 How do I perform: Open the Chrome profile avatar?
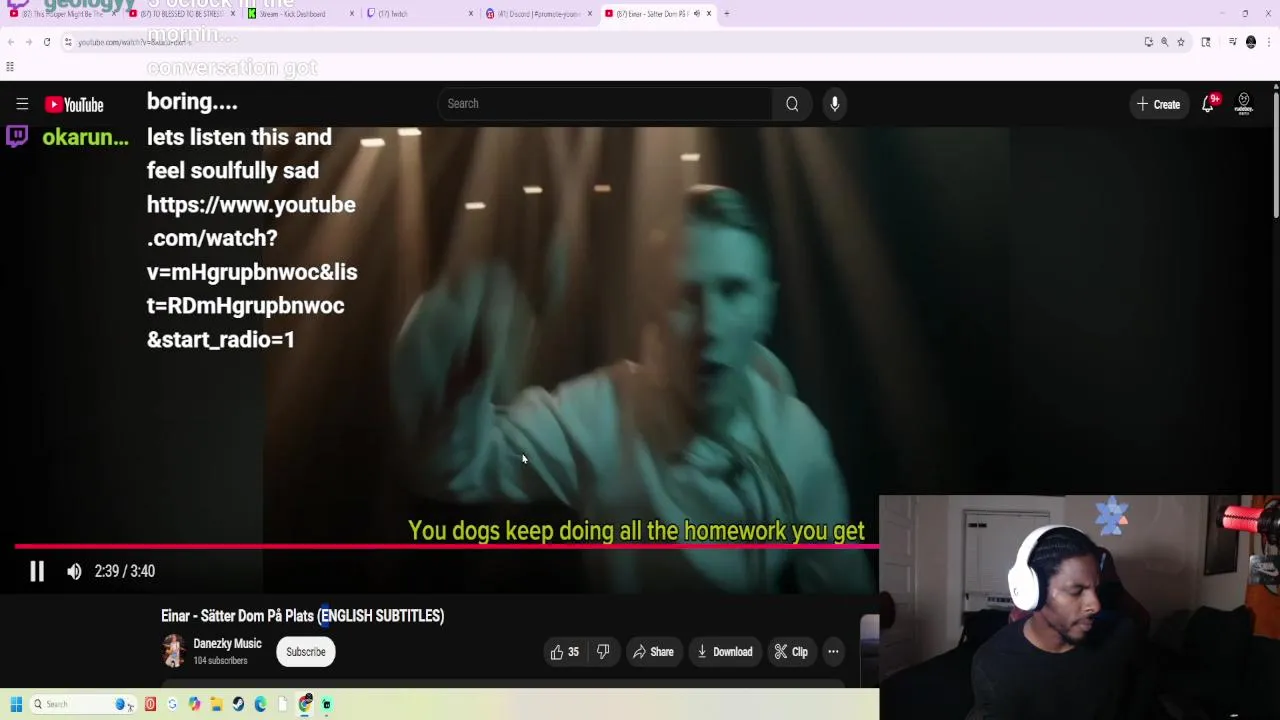coord(1250,42)
